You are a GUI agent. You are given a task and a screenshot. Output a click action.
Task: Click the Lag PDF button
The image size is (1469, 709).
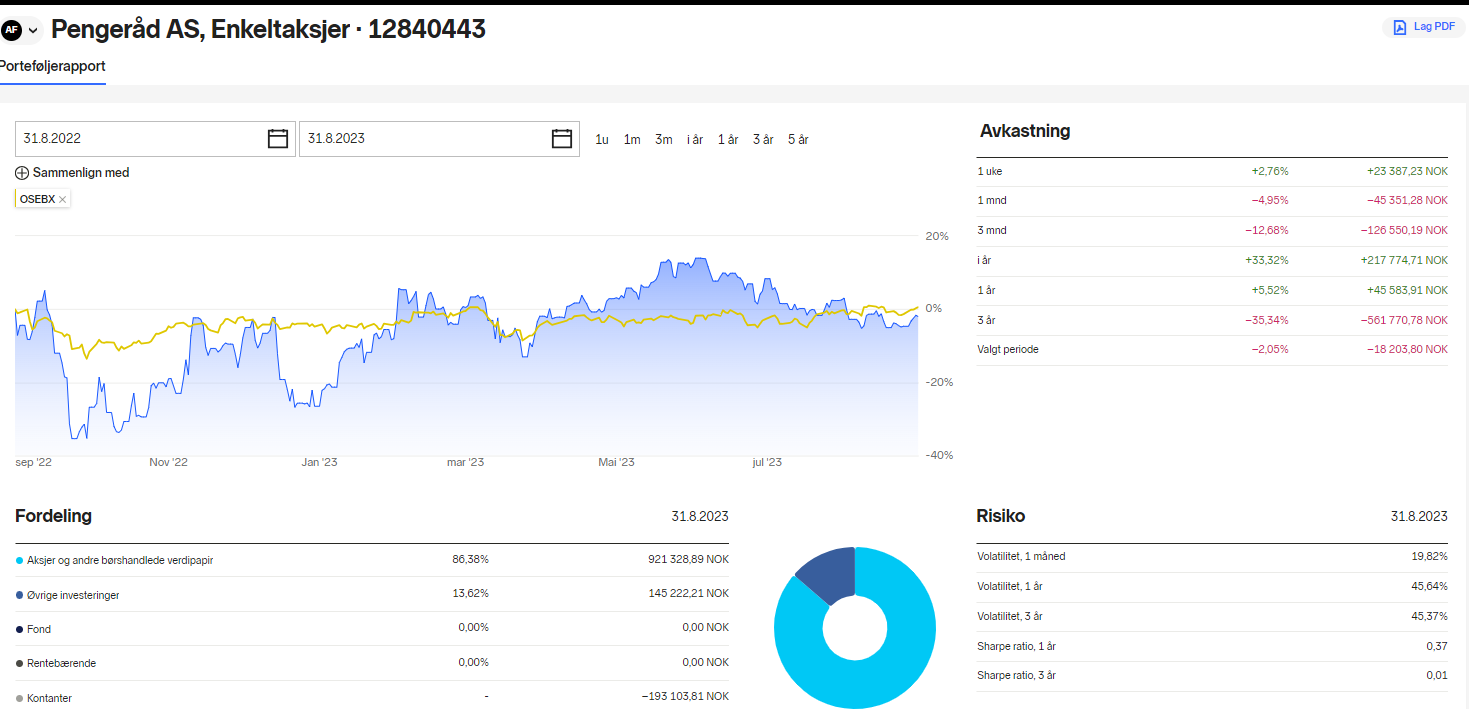pyautogui.click(x=1424, y=27)
